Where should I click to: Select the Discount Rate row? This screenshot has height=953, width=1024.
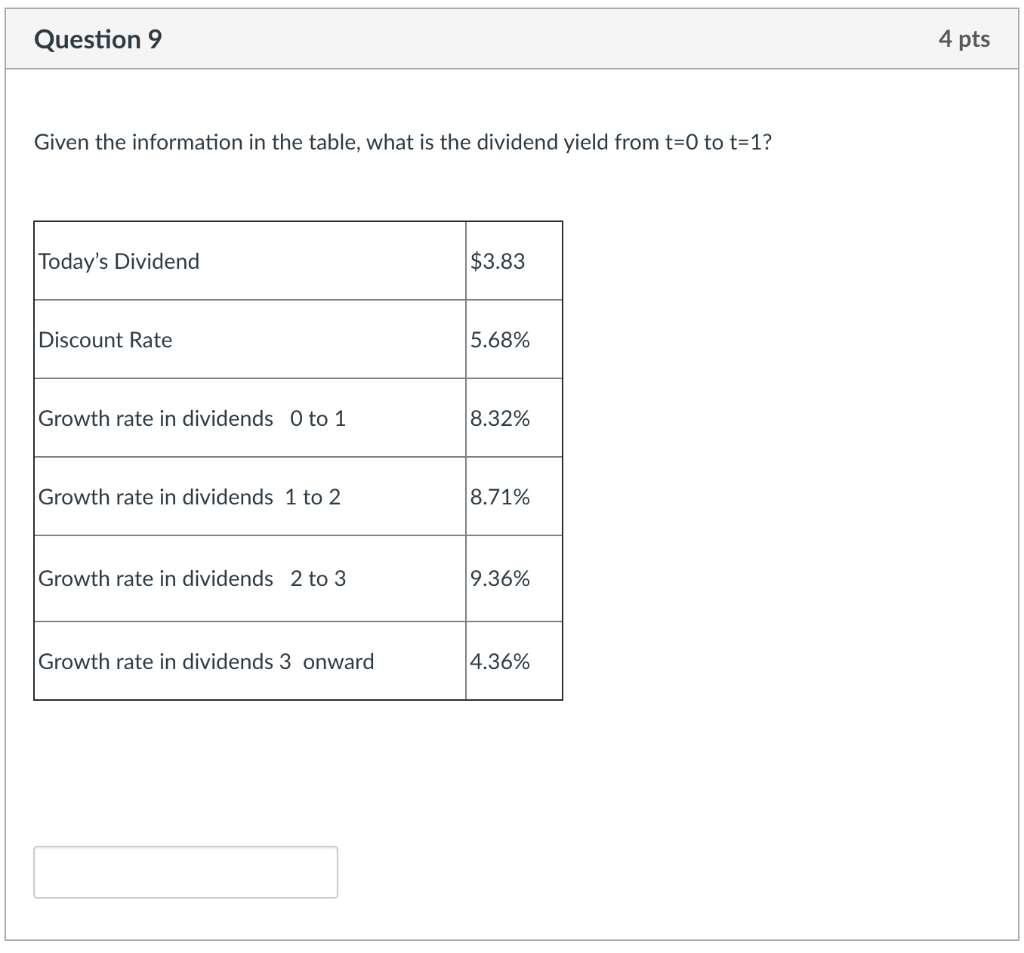104,340
